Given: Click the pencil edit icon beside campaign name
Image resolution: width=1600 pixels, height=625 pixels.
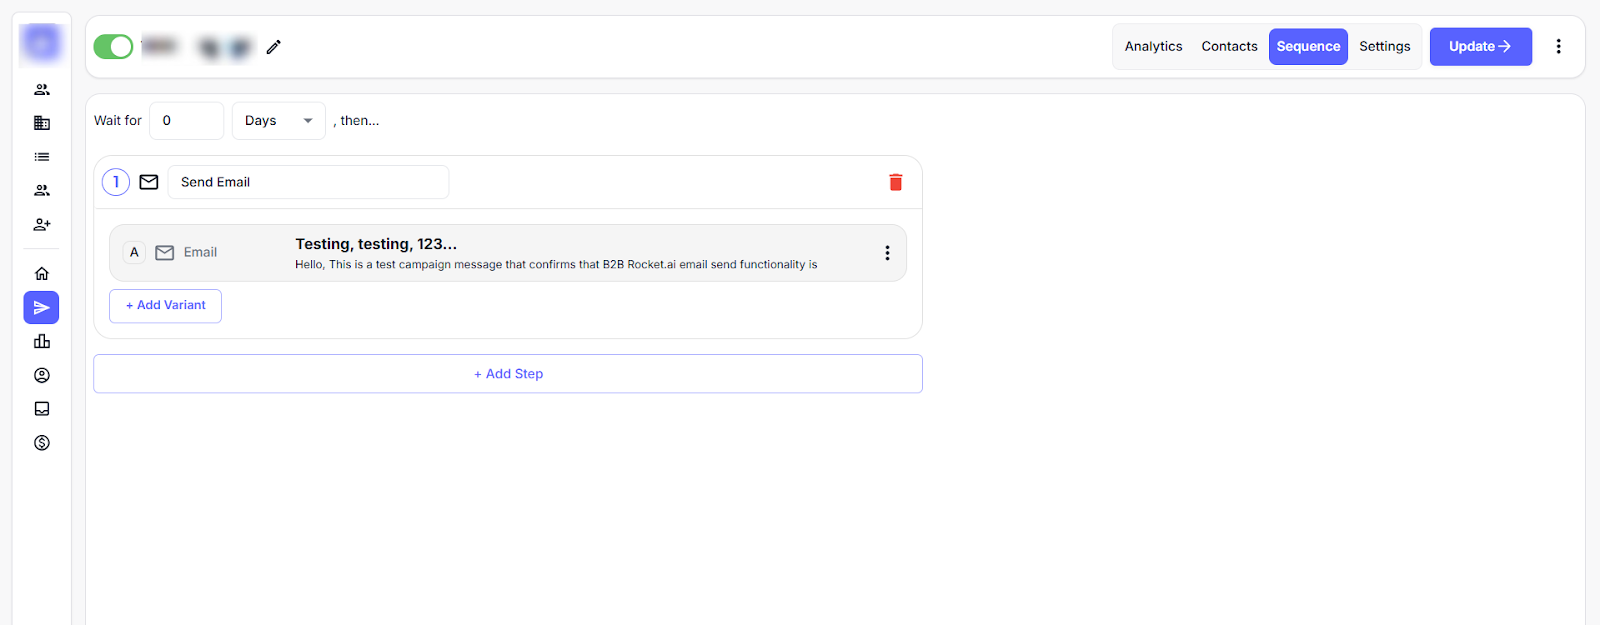Looking at the screenshot, I should [273, 47].
